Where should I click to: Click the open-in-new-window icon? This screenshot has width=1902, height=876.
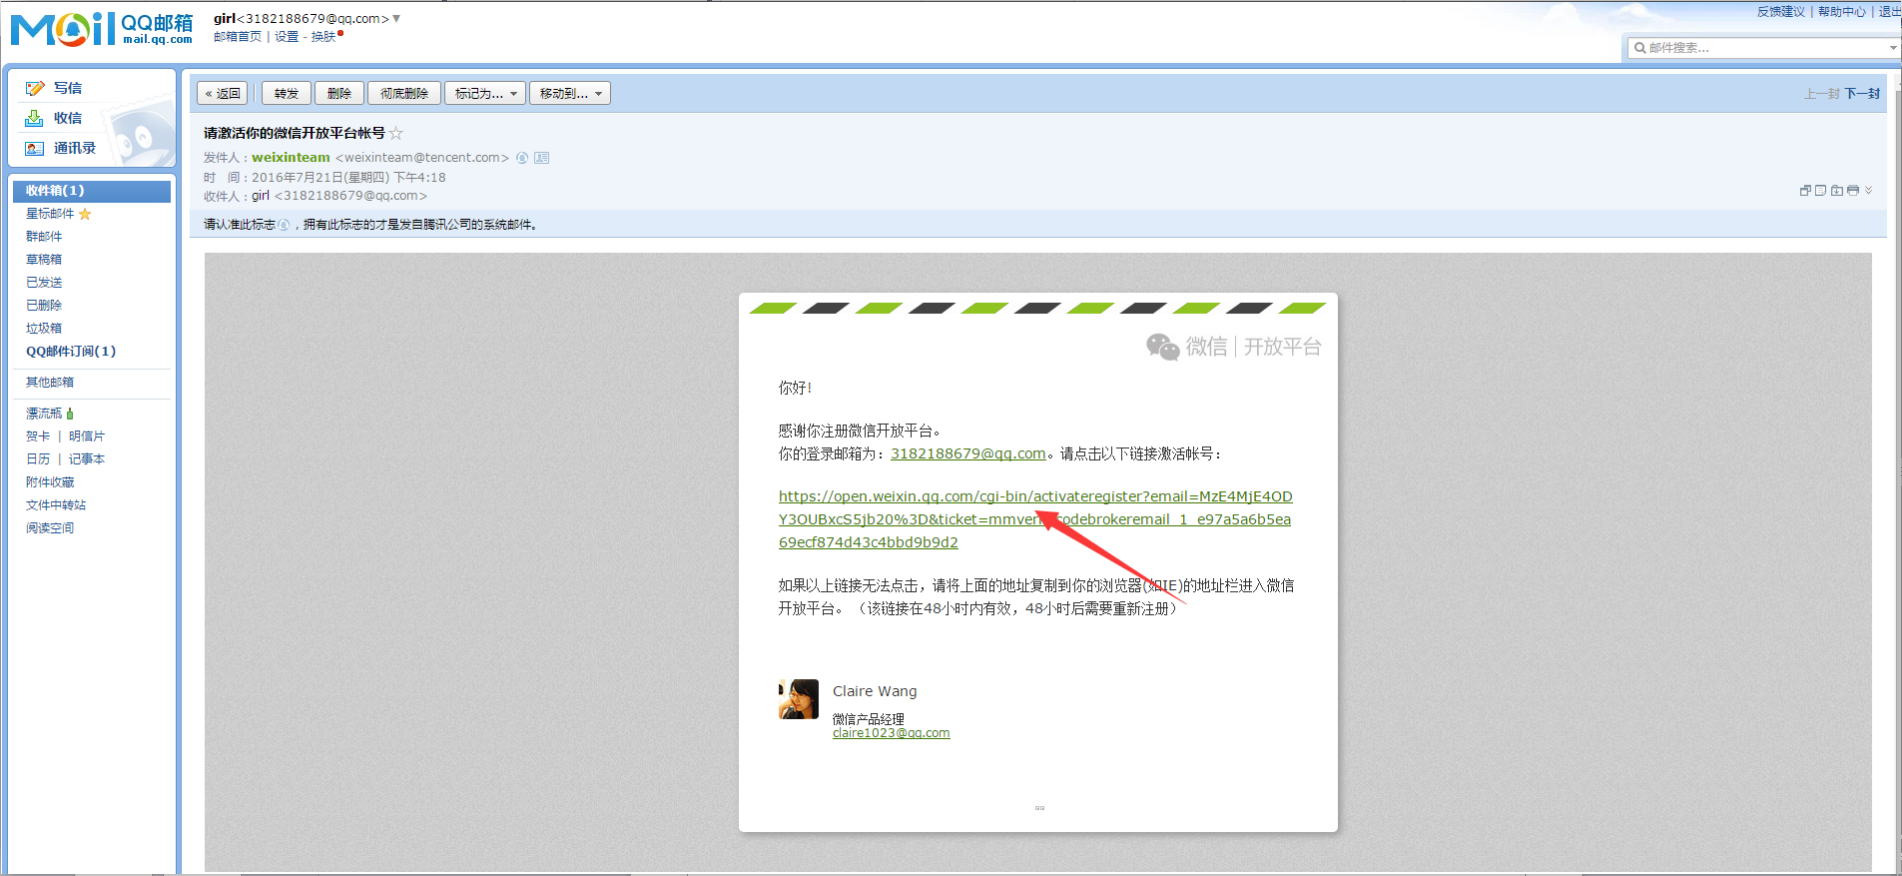pos(1805,190)
